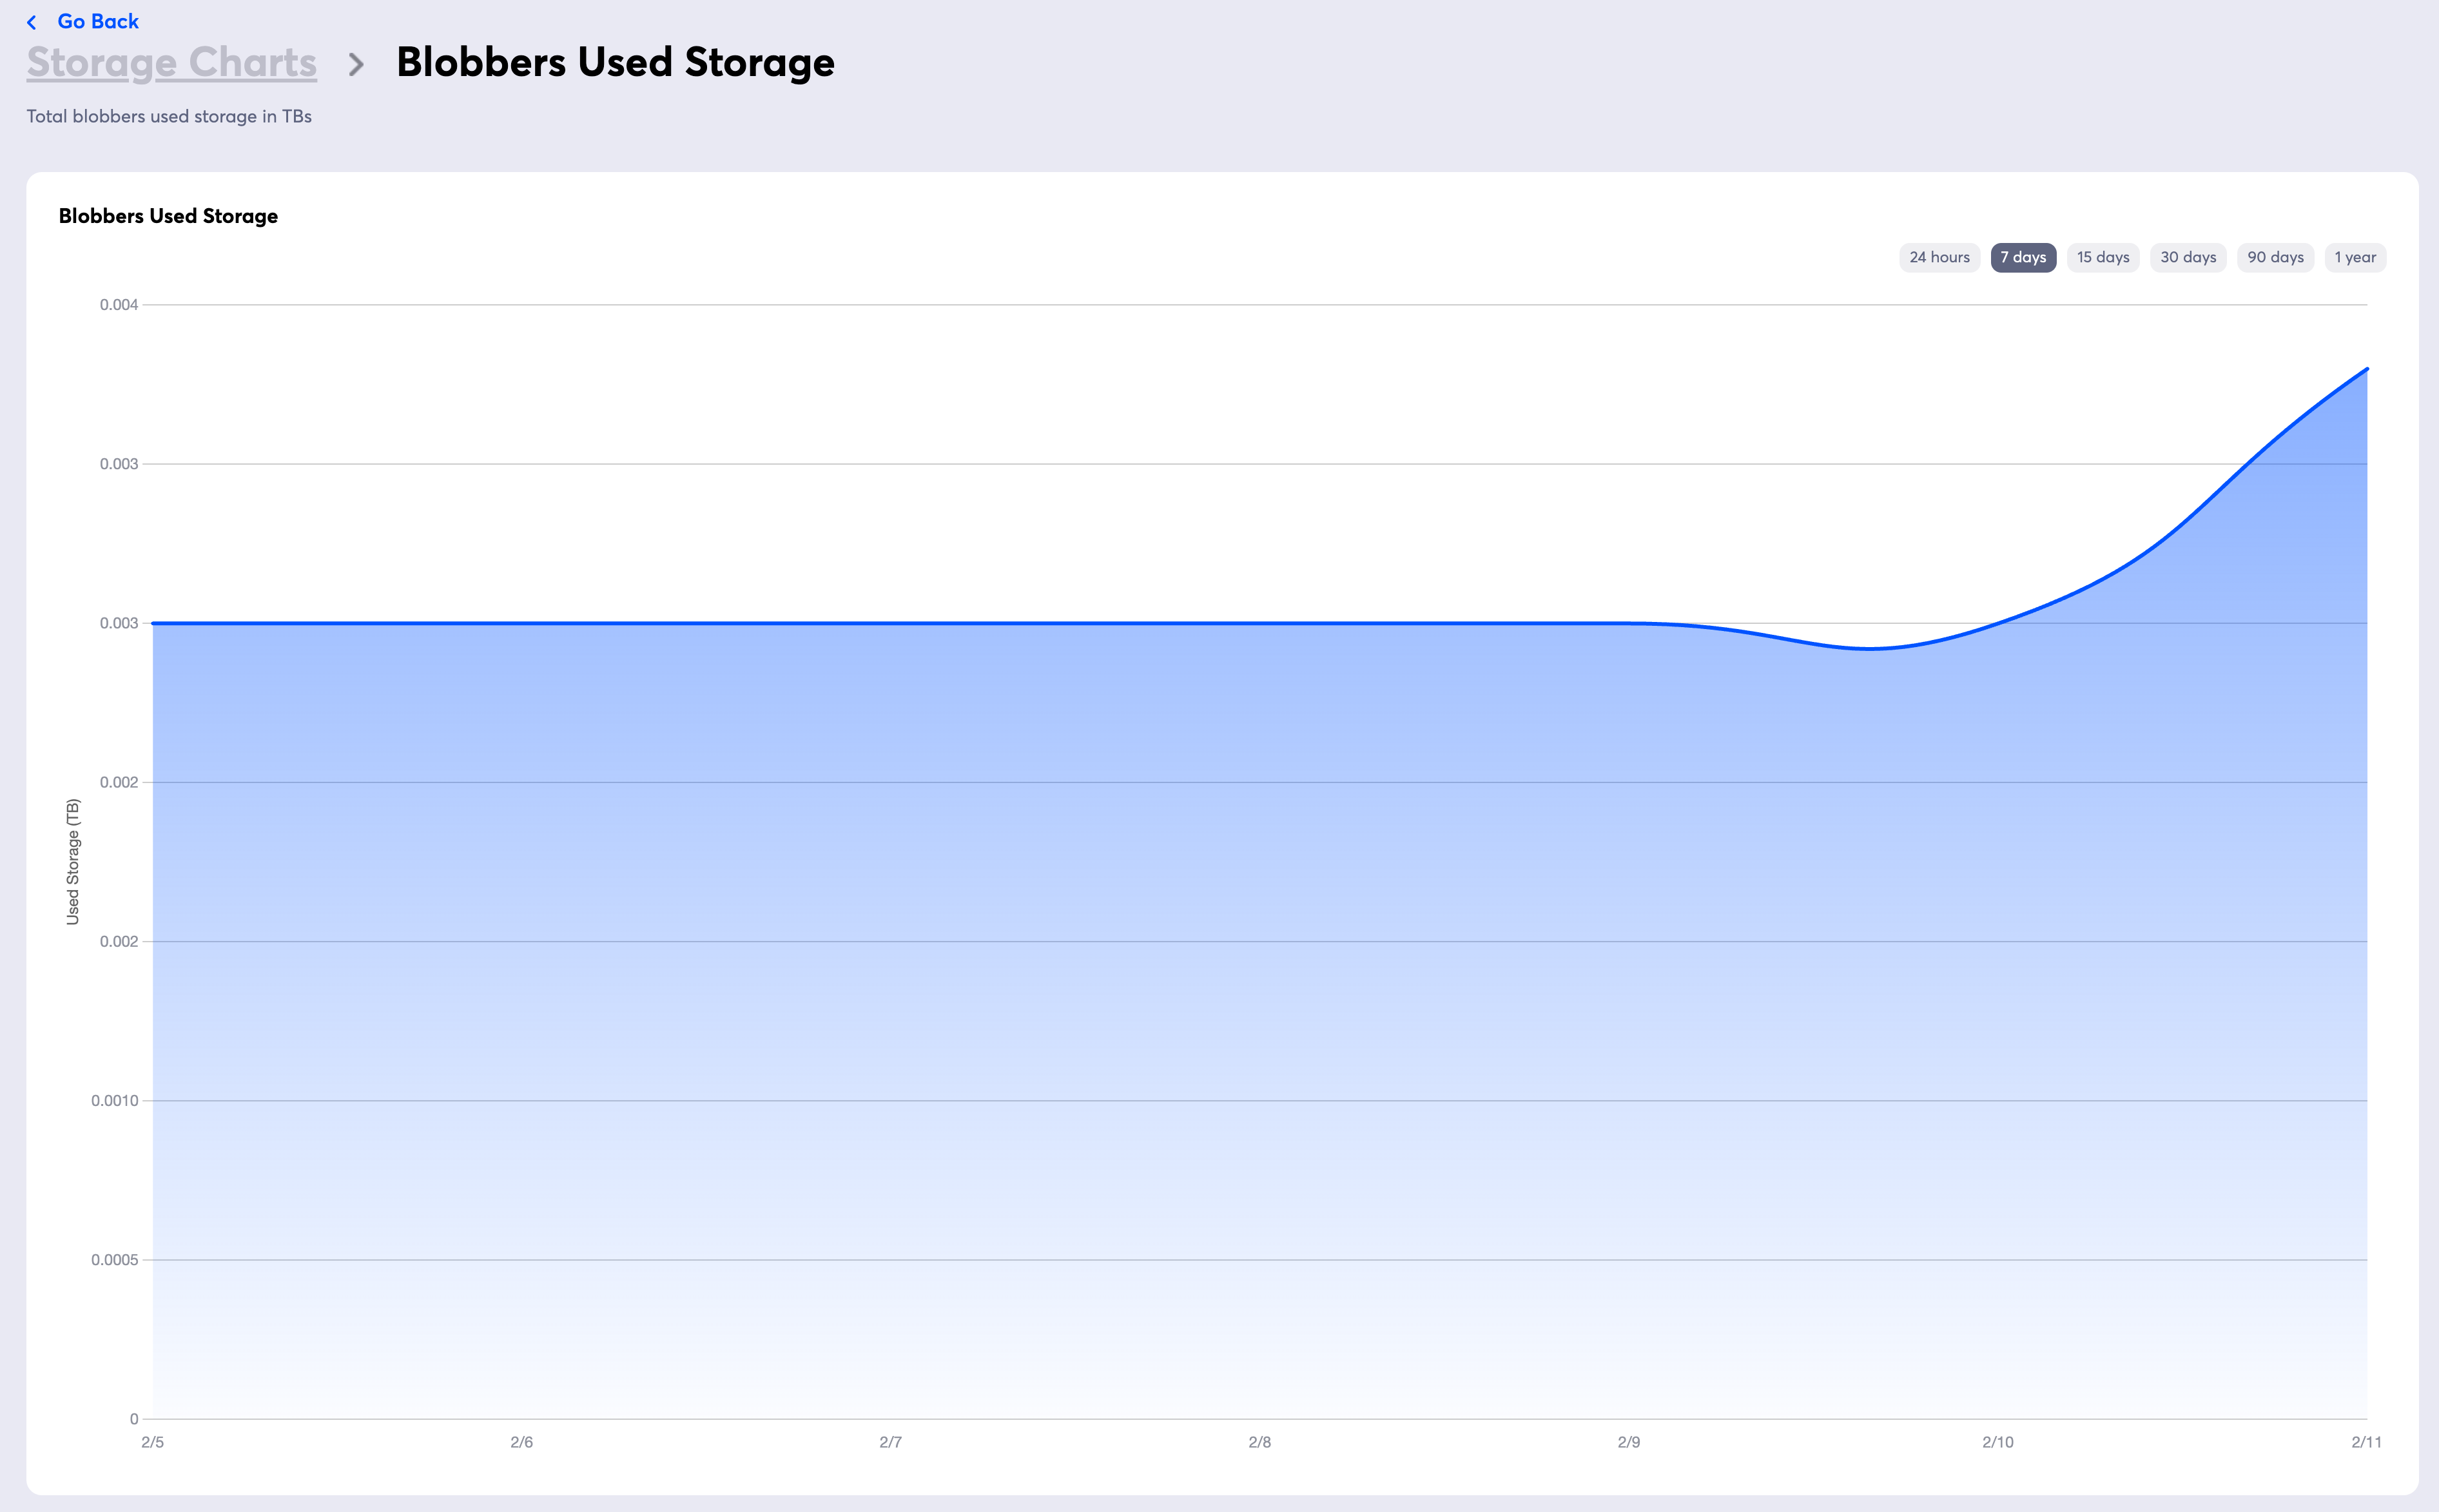Viewport: 2439px width, 1512px height.
Task: Click the back arrow chevron icon
Action: (x=32, y=22)
